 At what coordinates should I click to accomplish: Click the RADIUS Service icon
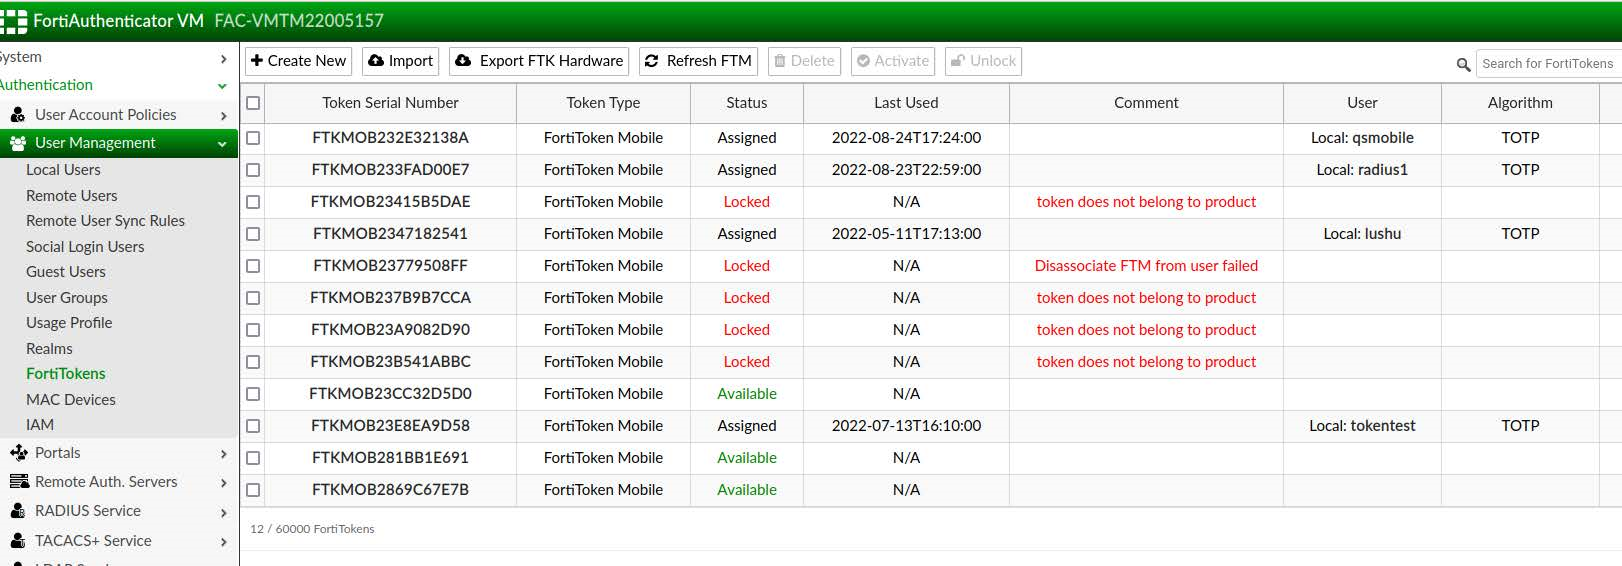pos(18,511)
